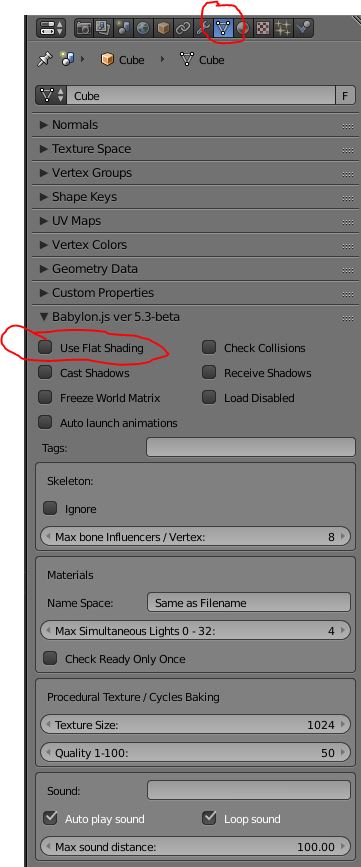Open the Render properties camera tab
This screenshot has height=867, width=361.
83,28
